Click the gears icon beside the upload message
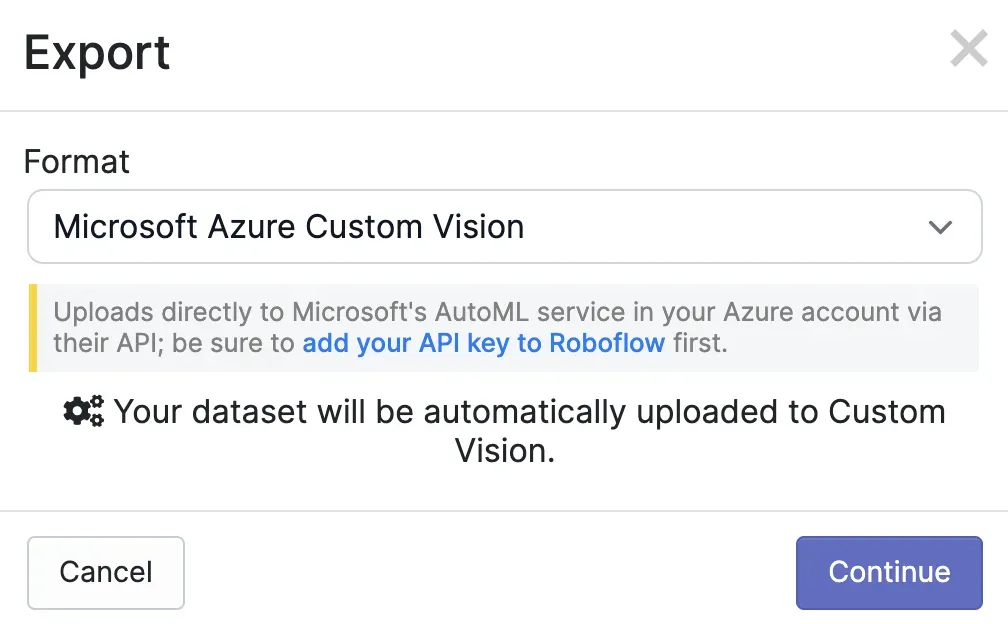 (84, 411)
